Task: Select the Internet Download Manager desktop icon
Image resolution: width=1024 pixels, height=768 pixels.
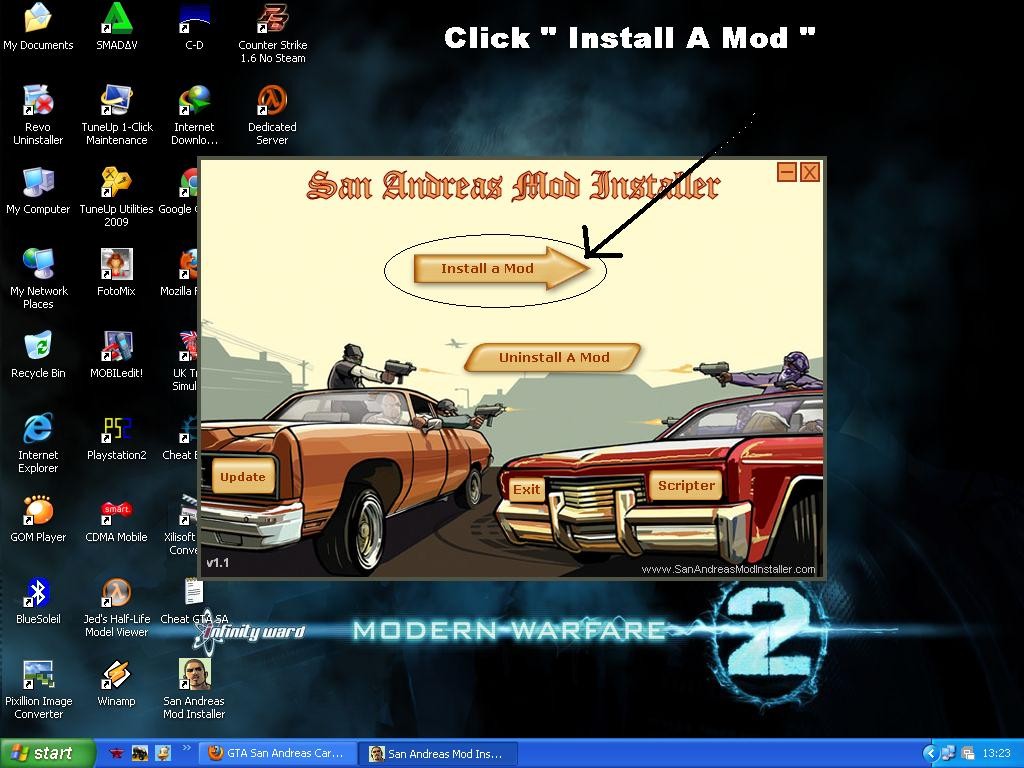Action: pos(194,115)
